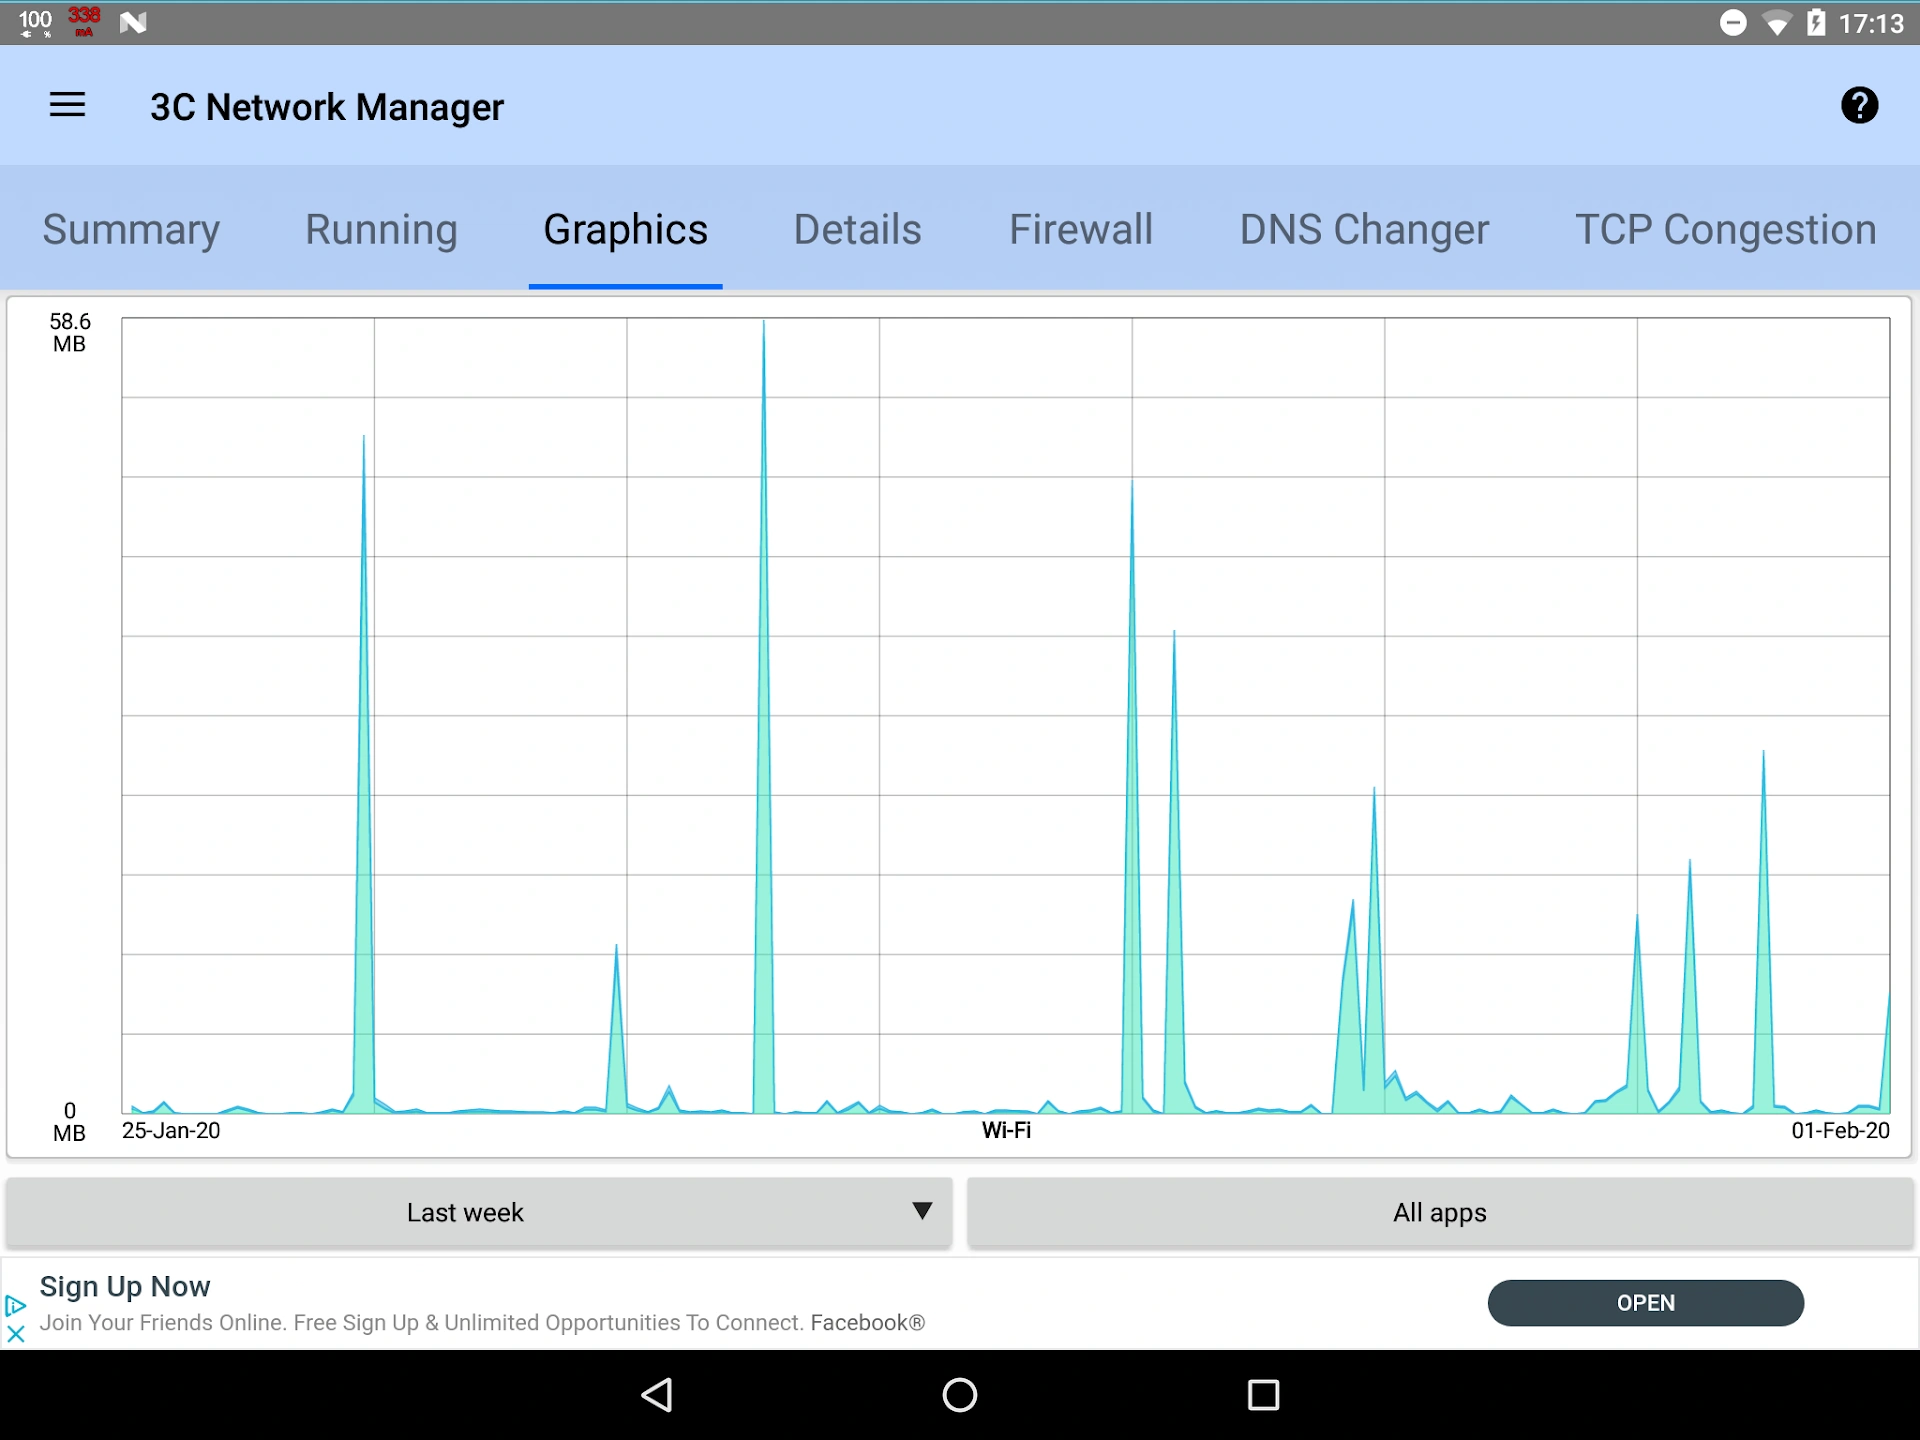This screenshot has width=1920, height=1440.
Task: Tap the highest peak on the graph
Action: tap(764, 324)
